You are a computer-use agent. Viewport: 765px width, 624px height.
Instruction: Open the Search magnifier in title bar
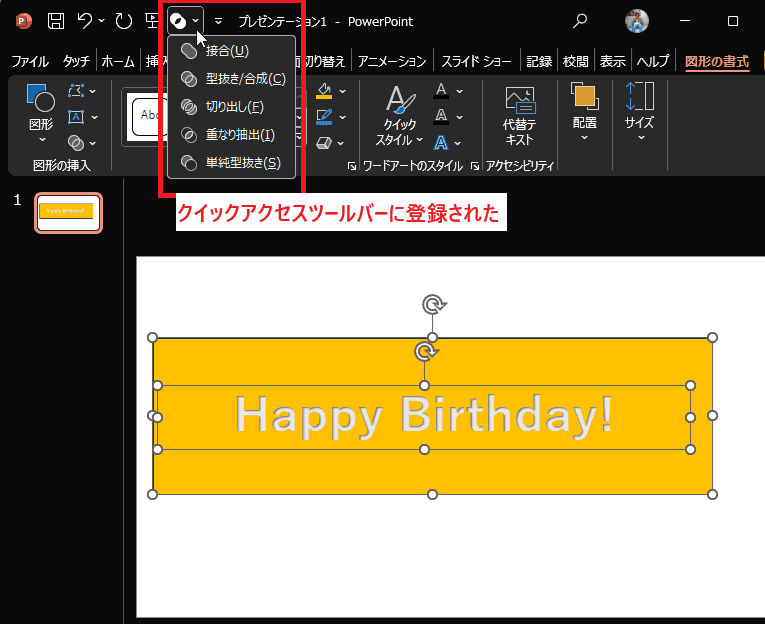tap(580, 20)
